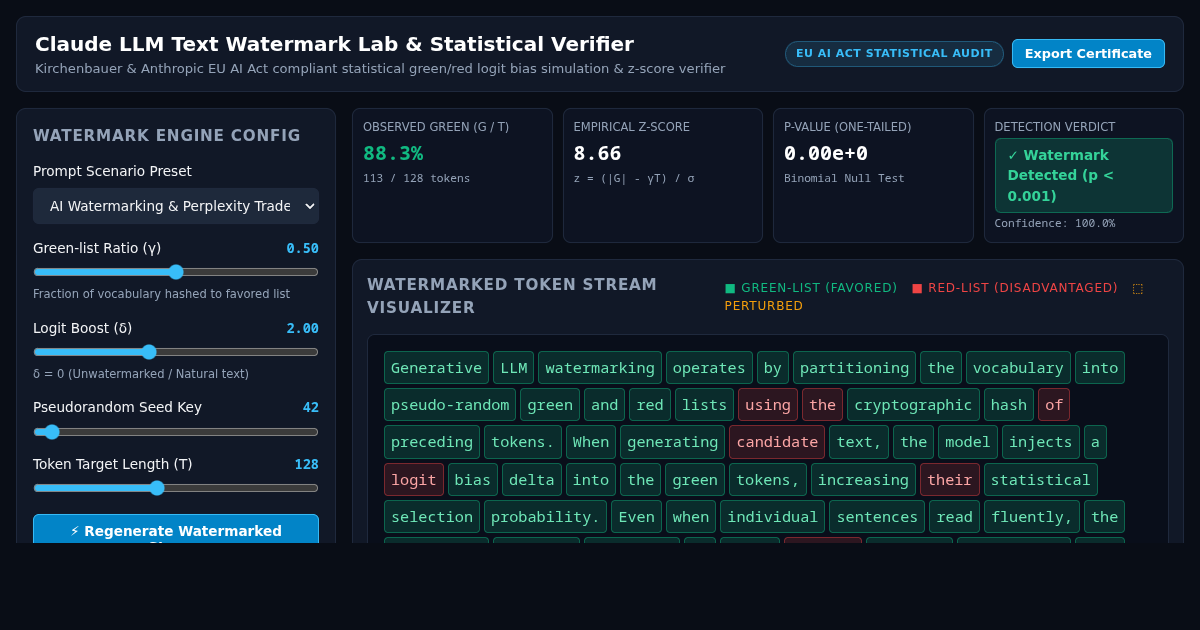This screenshot has height=630, width=1200.
Task: Click the 'Generative' token
Action: (436, 368)
